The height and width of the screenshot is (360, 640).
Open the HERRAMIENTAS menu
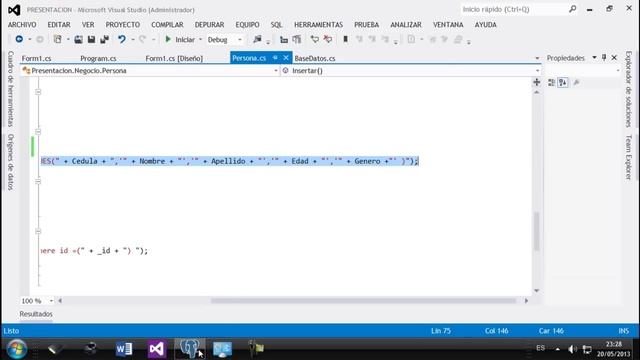pos(318,25)
